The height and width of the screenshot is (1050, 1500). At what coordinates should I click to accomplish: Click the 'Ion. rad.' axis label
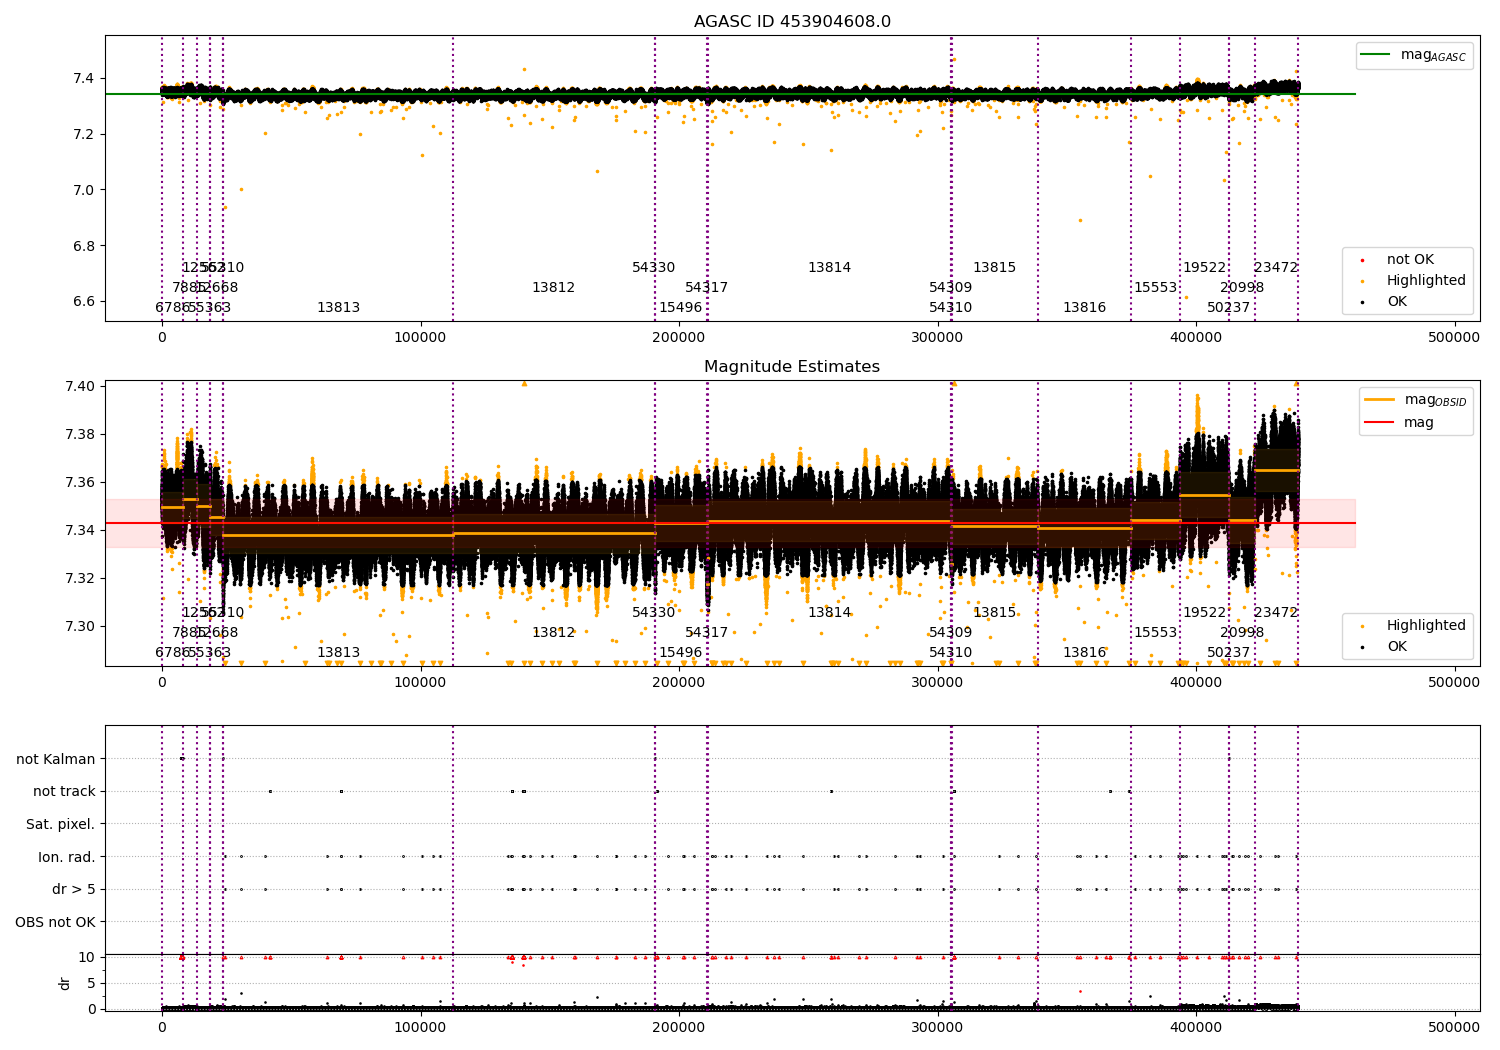(x=67, y=857)
